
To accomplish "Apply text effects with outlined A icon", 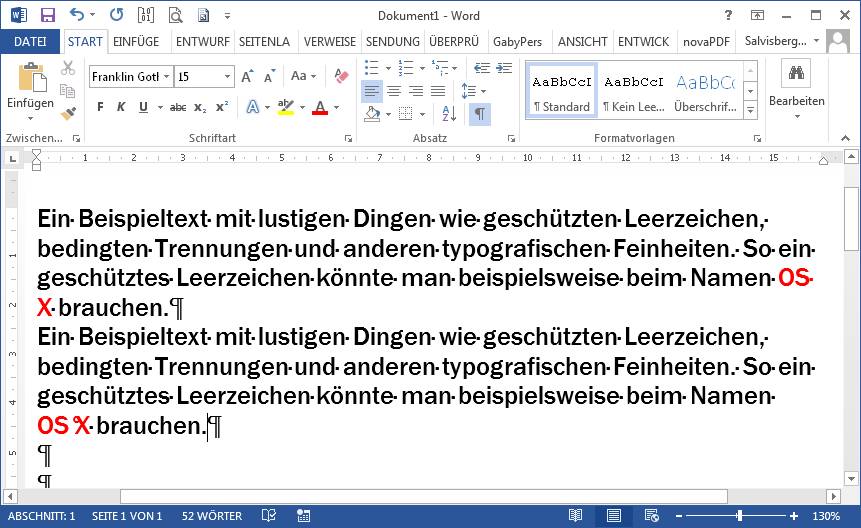I will [x=253, y=107].
